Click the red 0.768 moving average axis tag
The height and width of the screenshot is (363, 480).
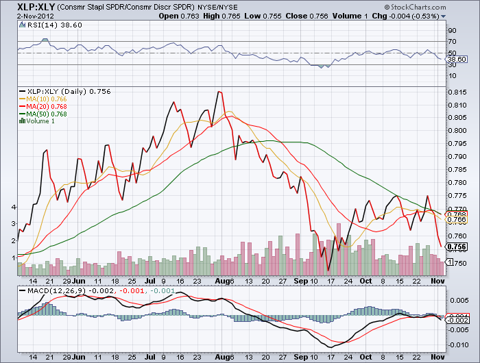[457, 214]
